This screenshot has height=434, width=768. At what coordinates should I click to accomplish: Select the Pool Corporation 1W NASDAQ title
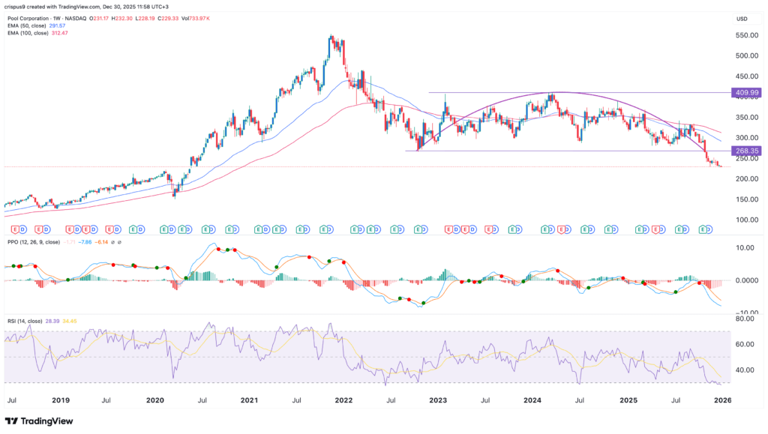(47, 18)
